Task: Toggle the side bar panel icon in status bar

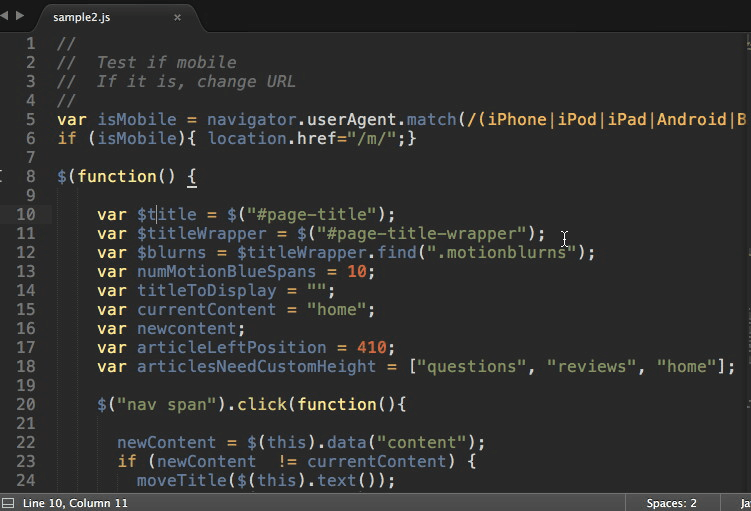Action: click(8, 503)
